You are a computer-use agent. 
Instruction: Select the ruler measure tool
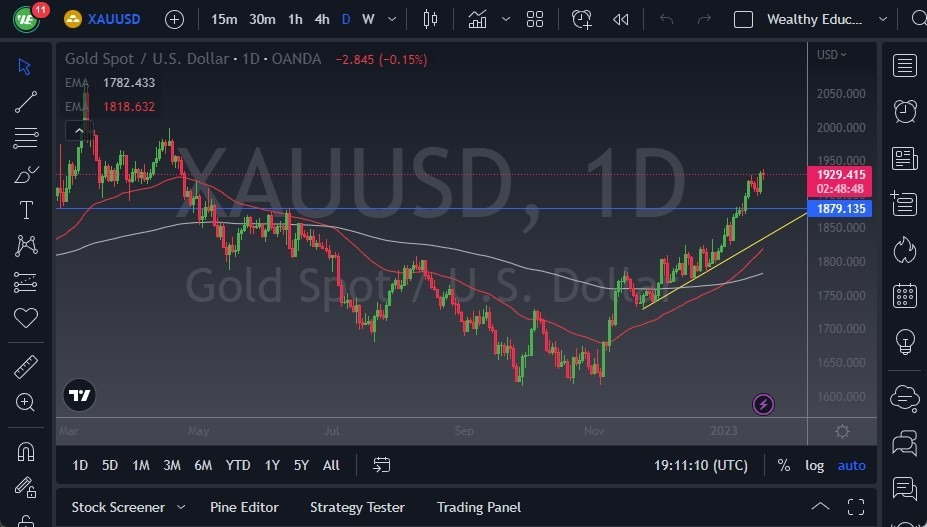(x=25, y=367)
